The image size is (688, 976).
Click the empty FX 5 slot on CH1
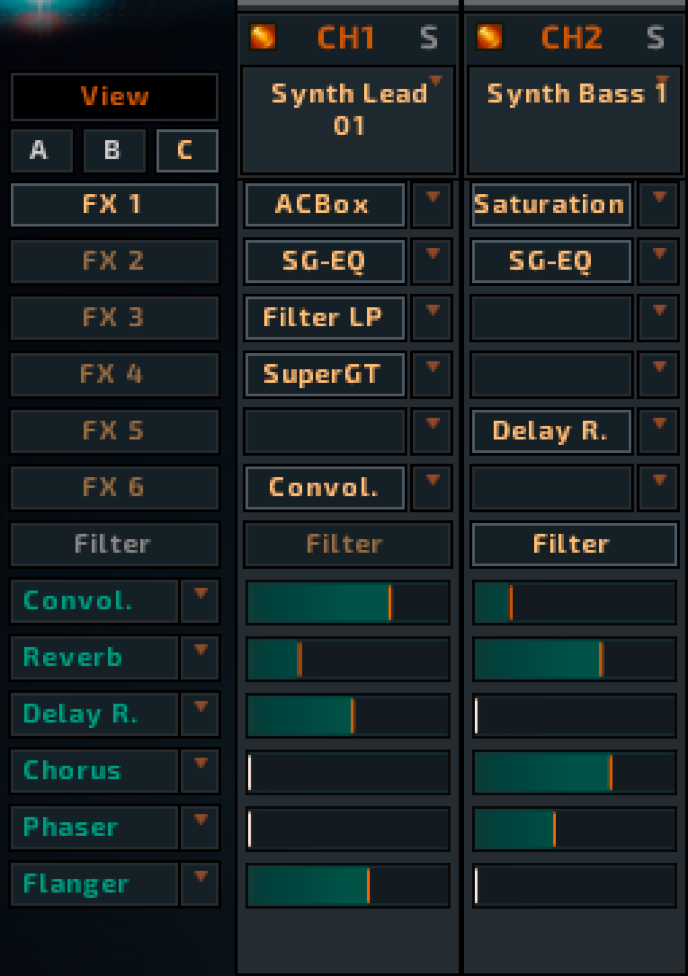[325, 431]
